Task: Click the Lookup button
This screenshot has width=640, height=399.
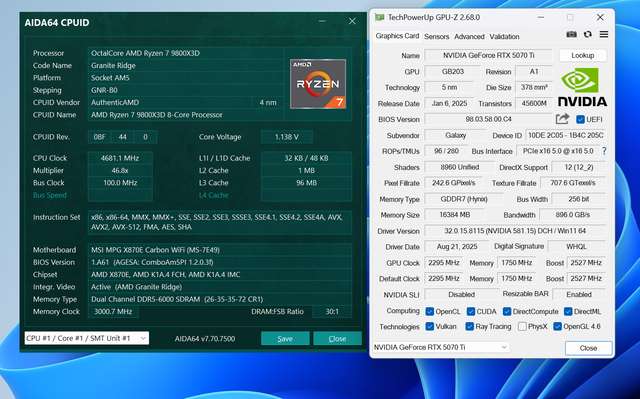Action: (582, 55)
